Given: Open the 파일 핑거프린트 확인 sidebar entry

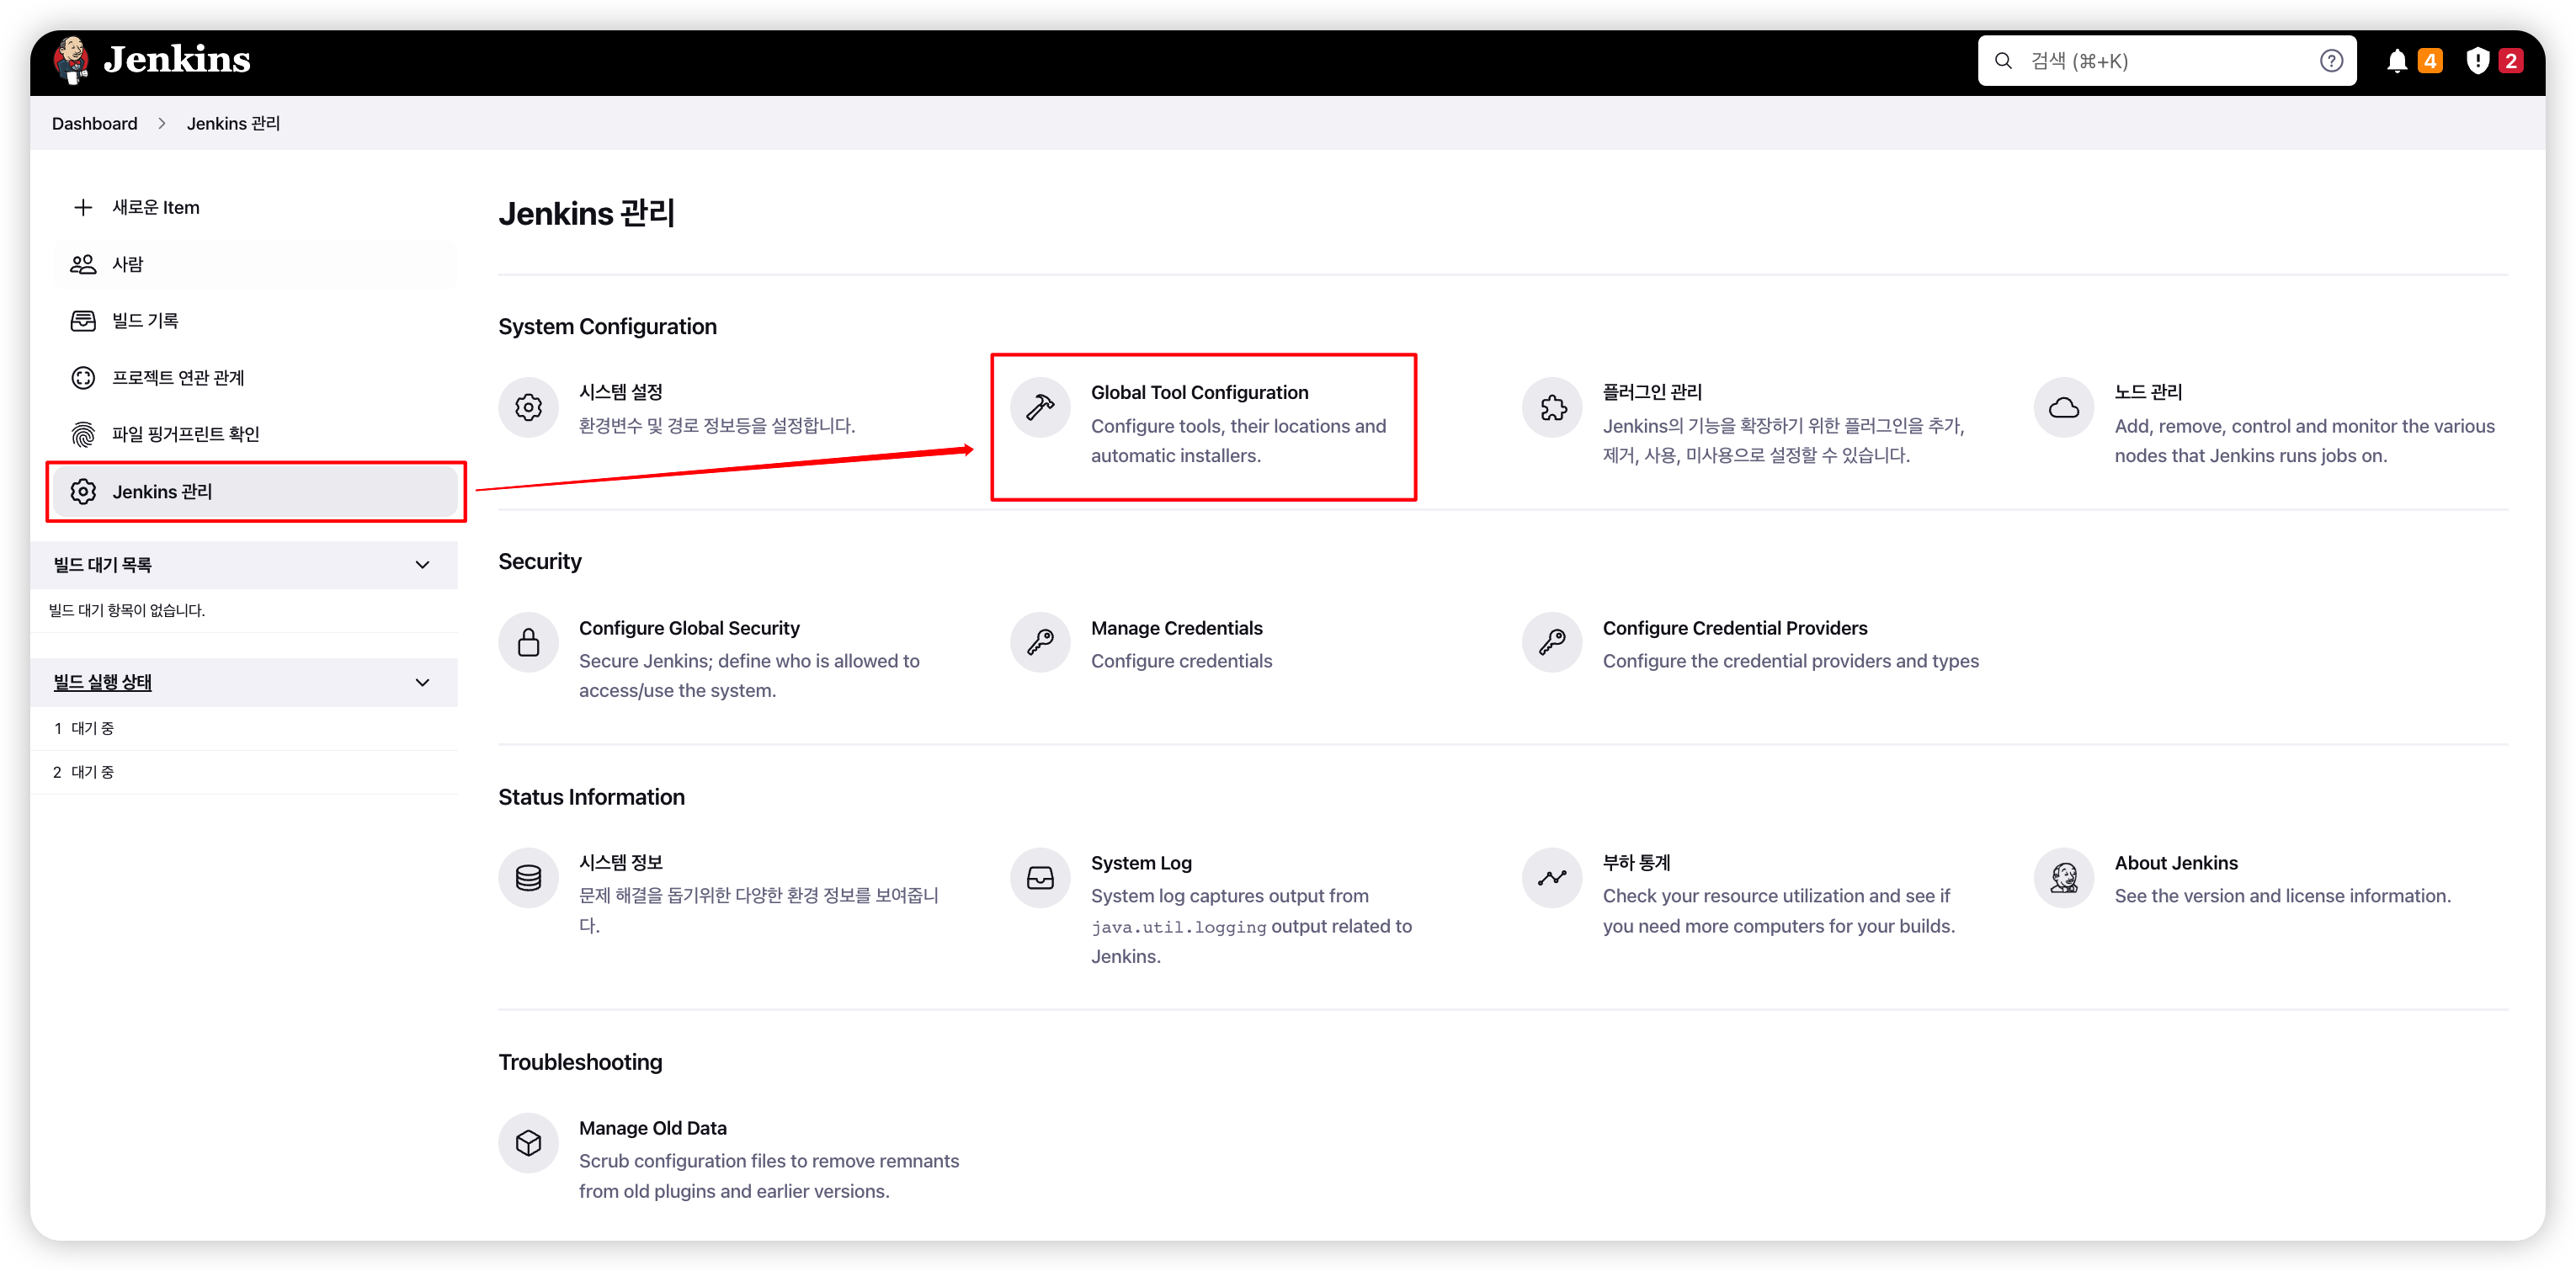Looking at the screenshot, I should (185, 434).
